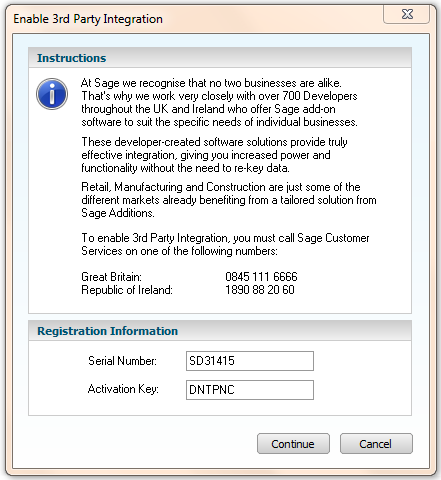
Task: Focus the Serial Number field containing SD31415
Action: [250, 361]
